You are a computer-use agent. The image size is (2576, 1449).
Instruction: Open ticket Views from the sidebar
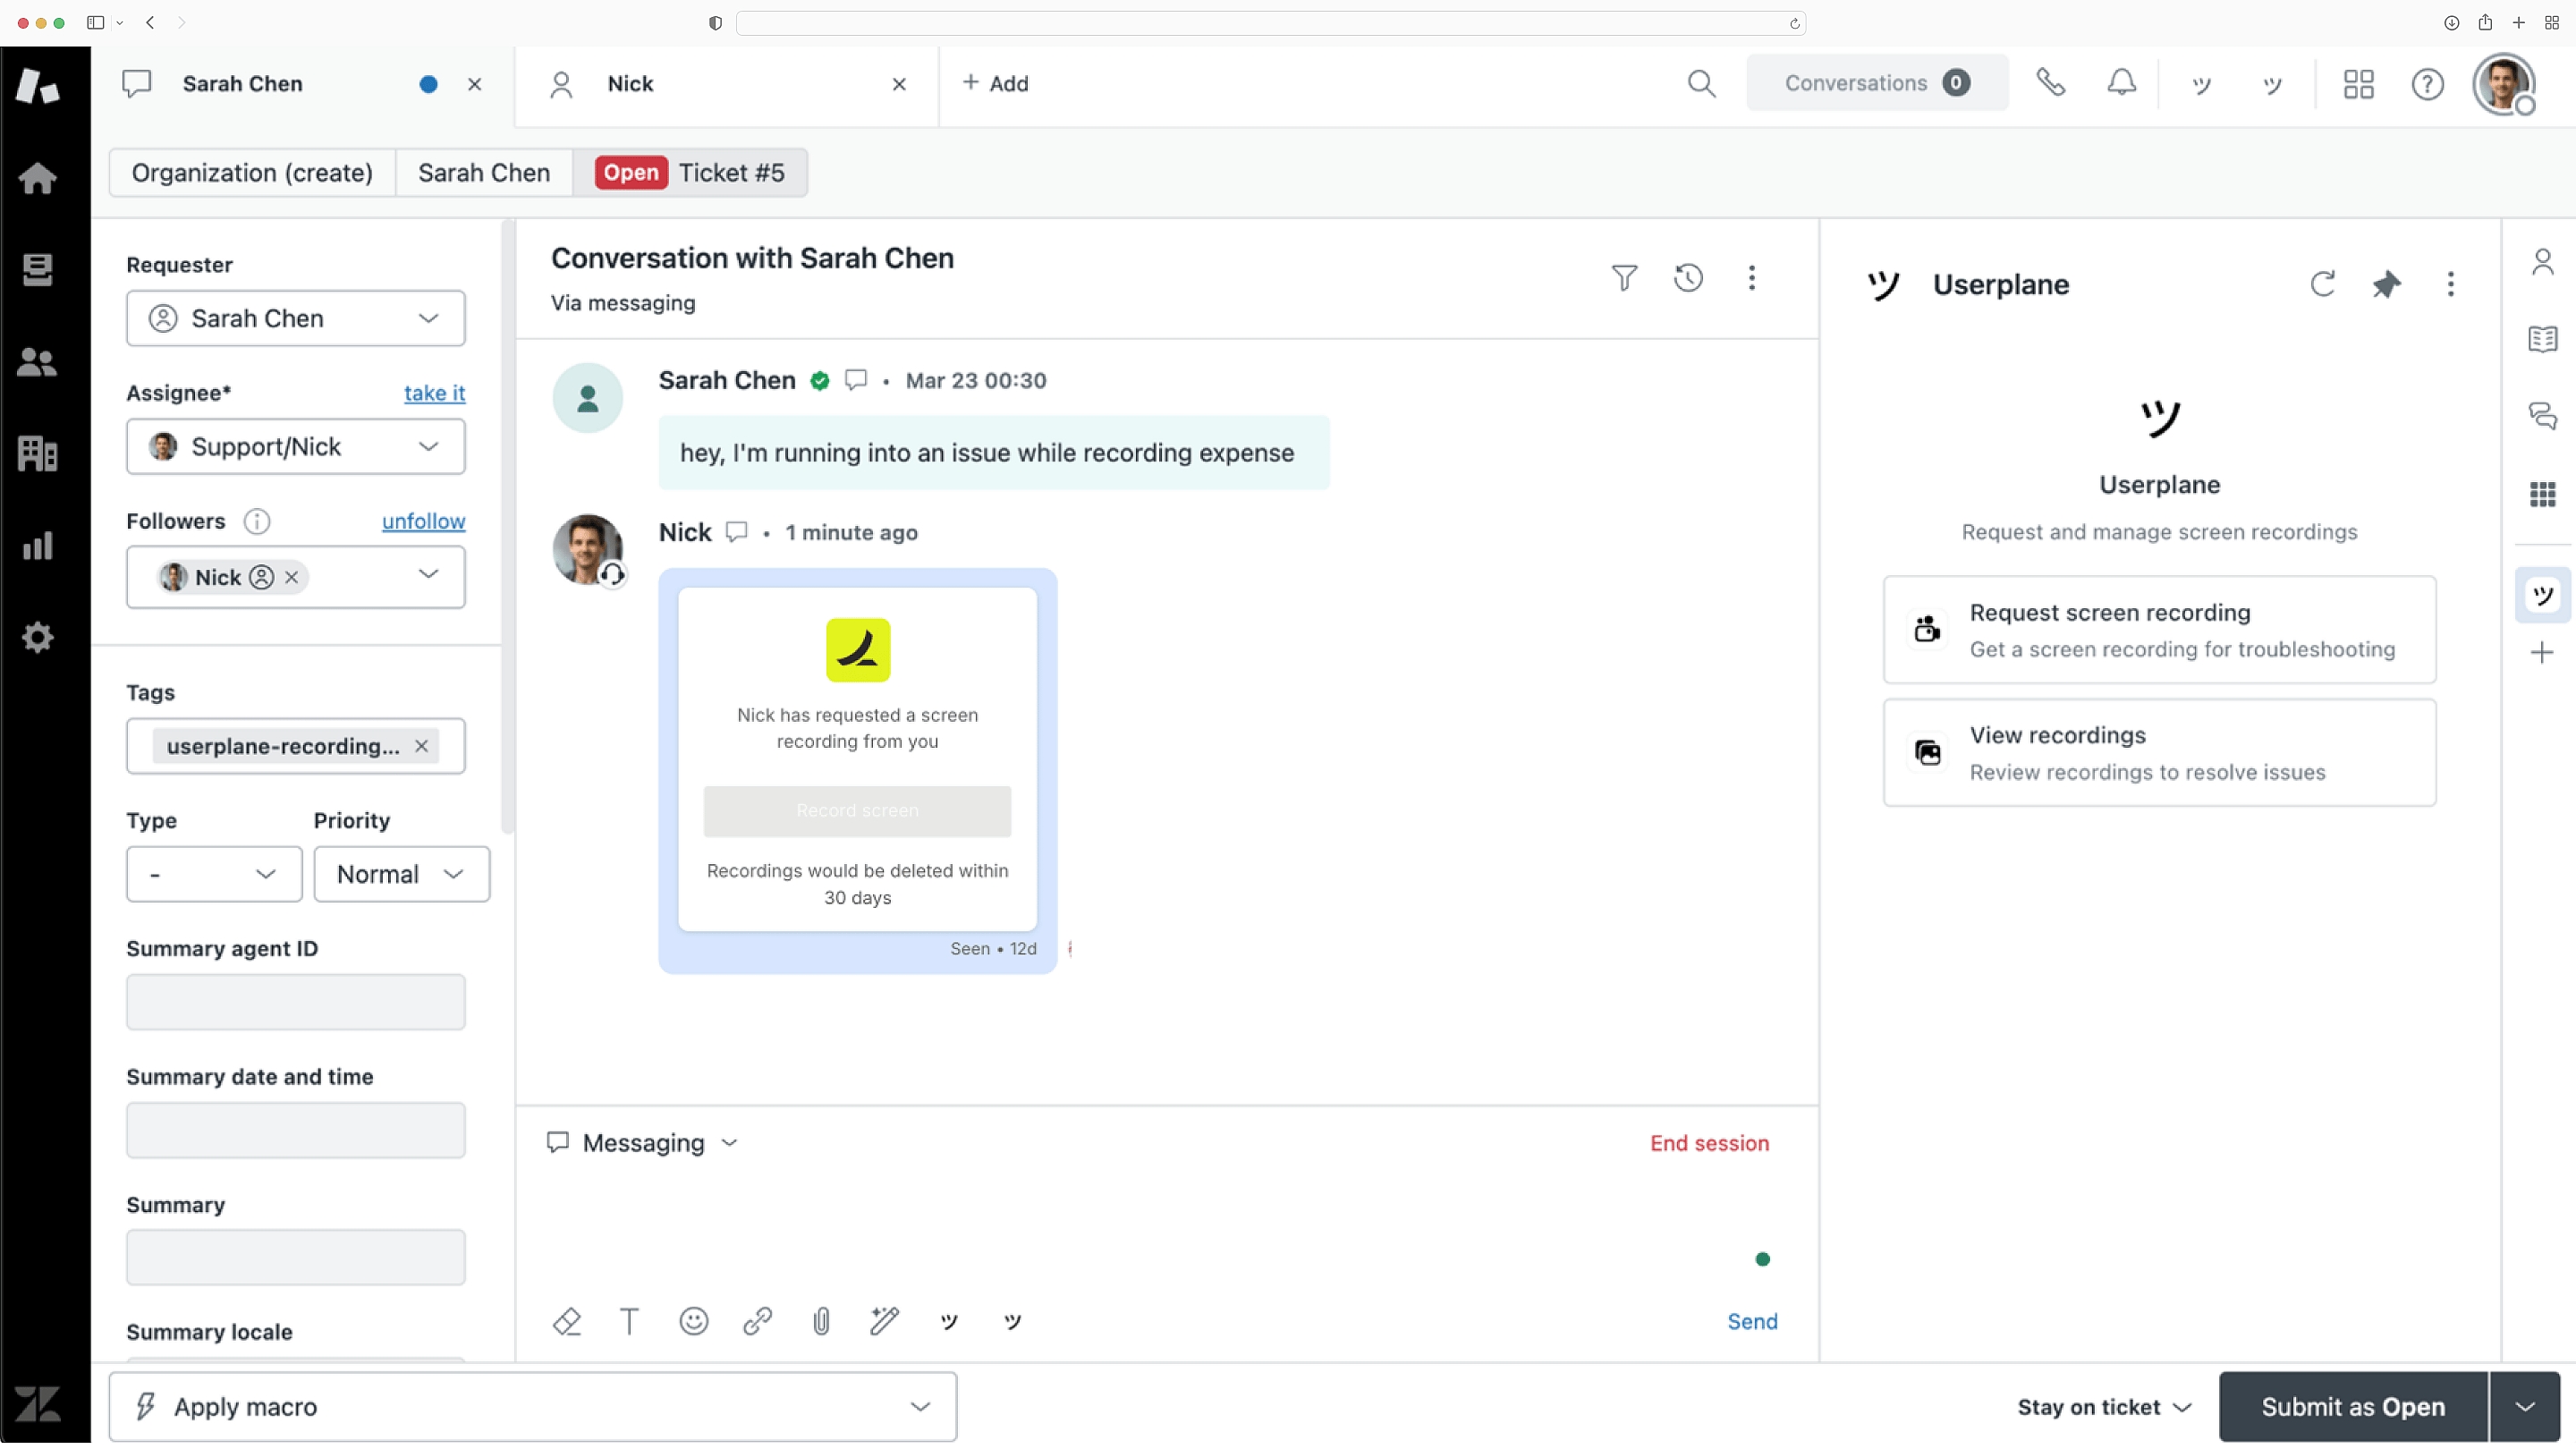tap(38, 269)
